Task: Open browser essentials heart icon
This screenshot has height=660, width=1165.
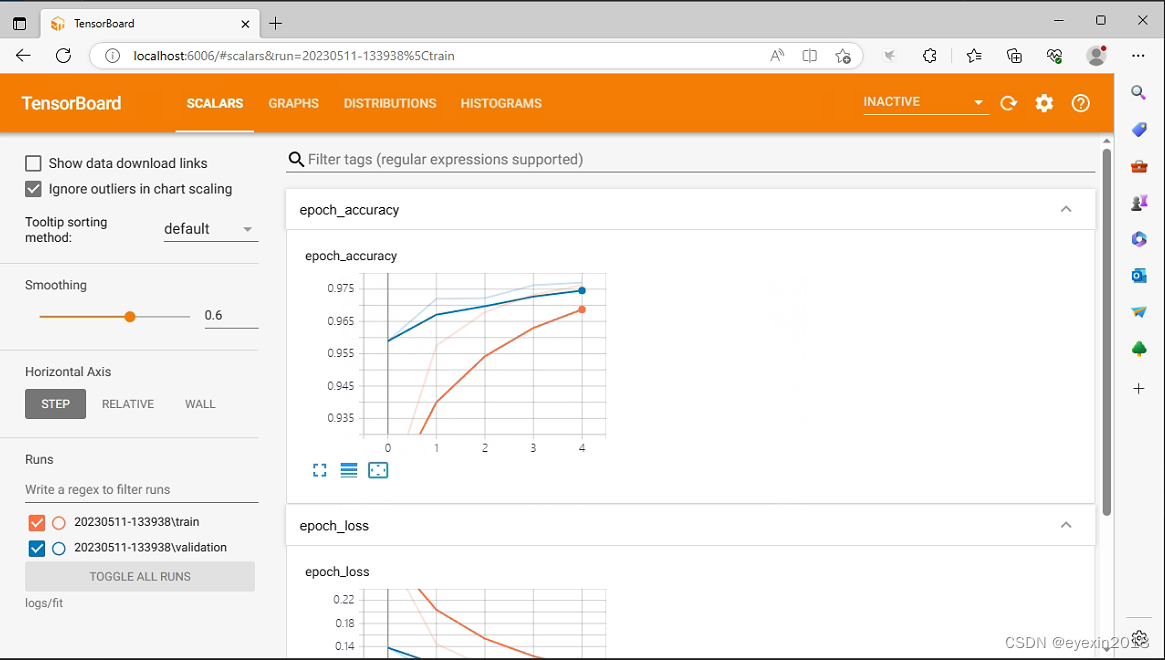Action: click(1054, 56)
